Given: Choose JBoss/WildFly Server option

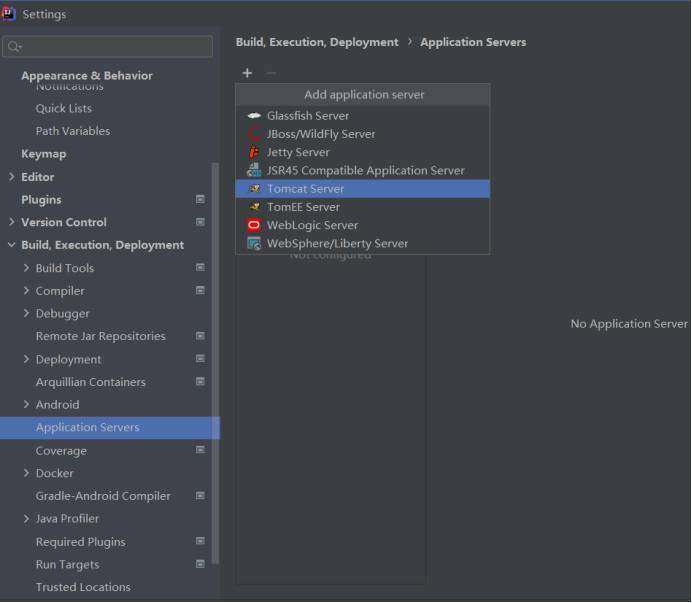Looking at the screenshot, I should (362, 134).
